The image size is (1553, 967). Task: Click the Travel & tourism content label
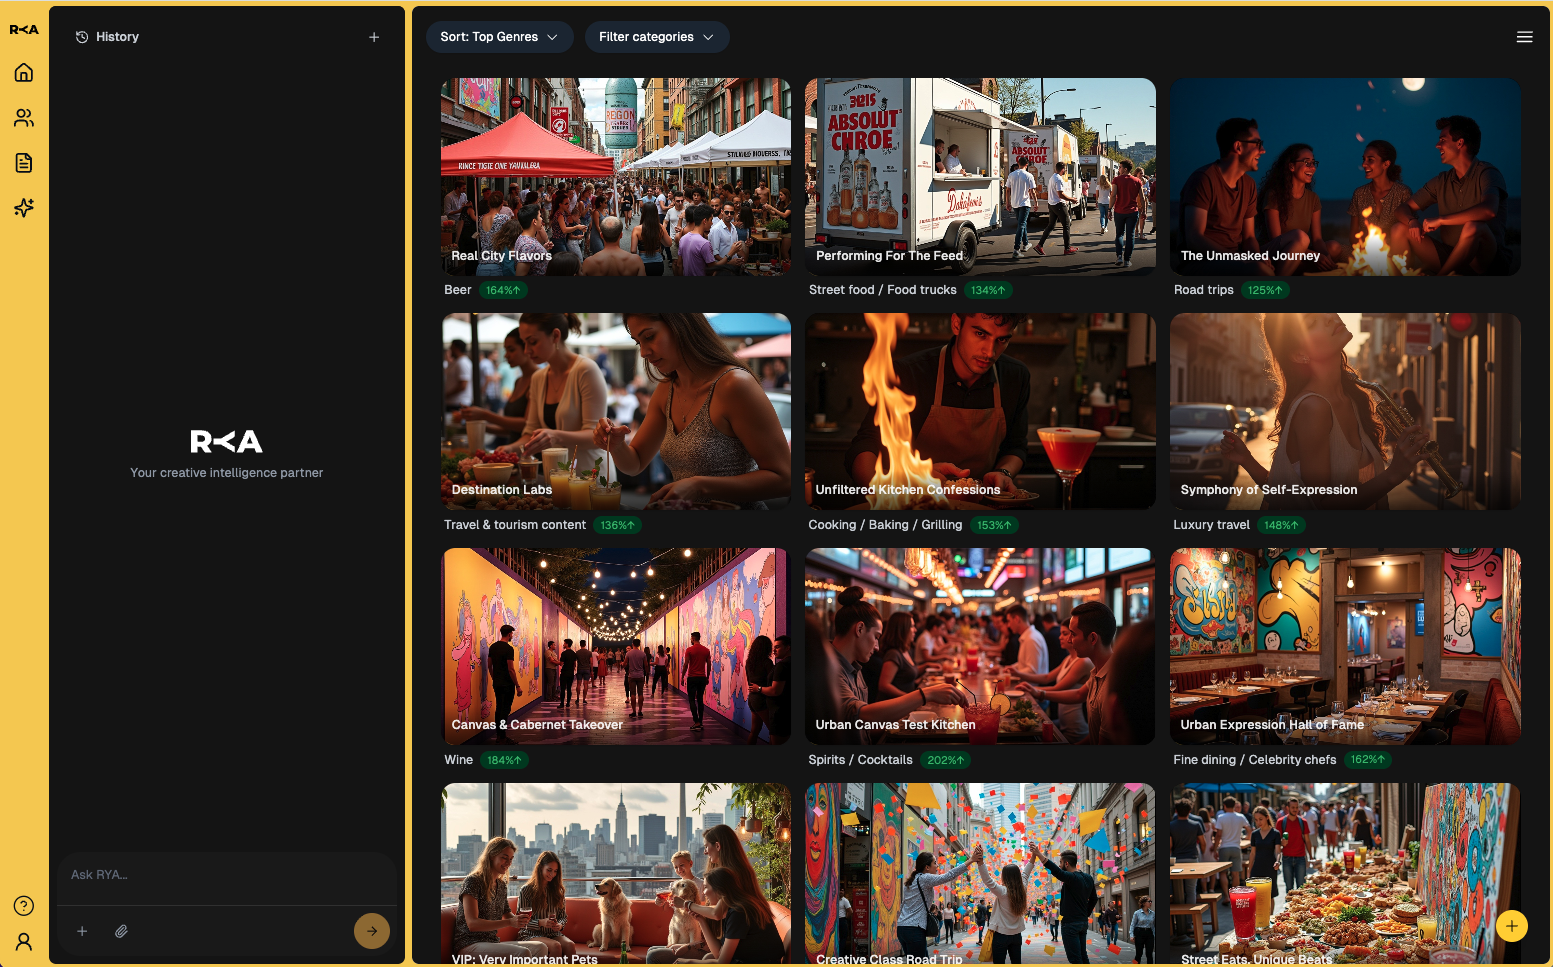[x=515, y=525]
